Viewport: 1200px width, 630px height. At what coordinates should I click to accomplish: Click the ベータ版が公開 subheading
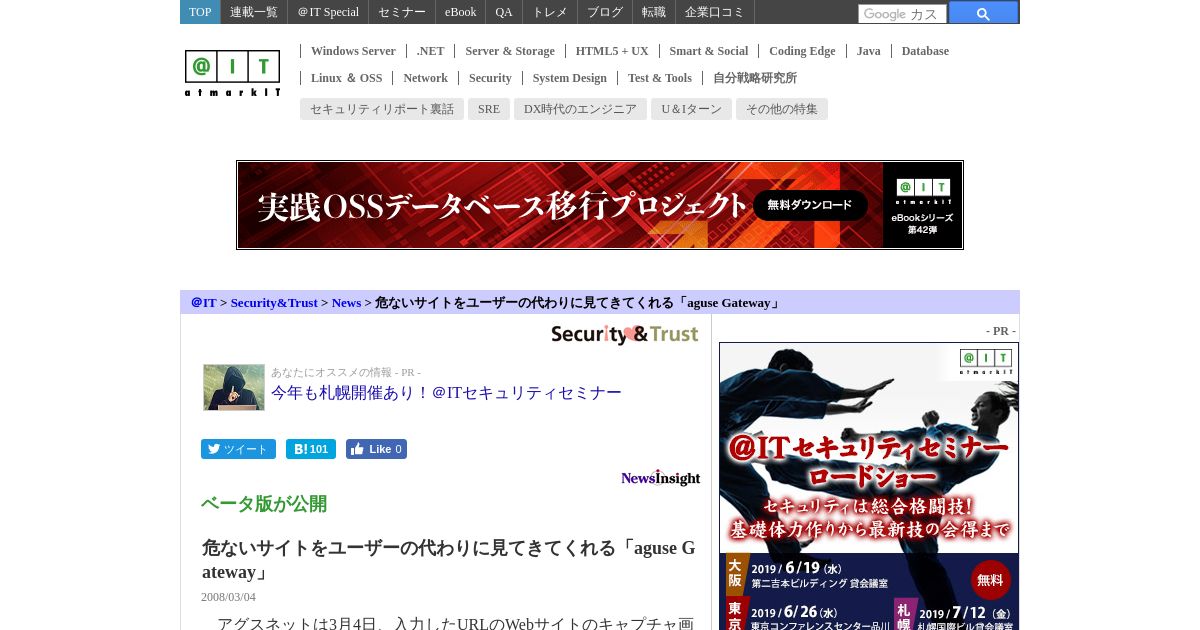[x=264, y=504]
